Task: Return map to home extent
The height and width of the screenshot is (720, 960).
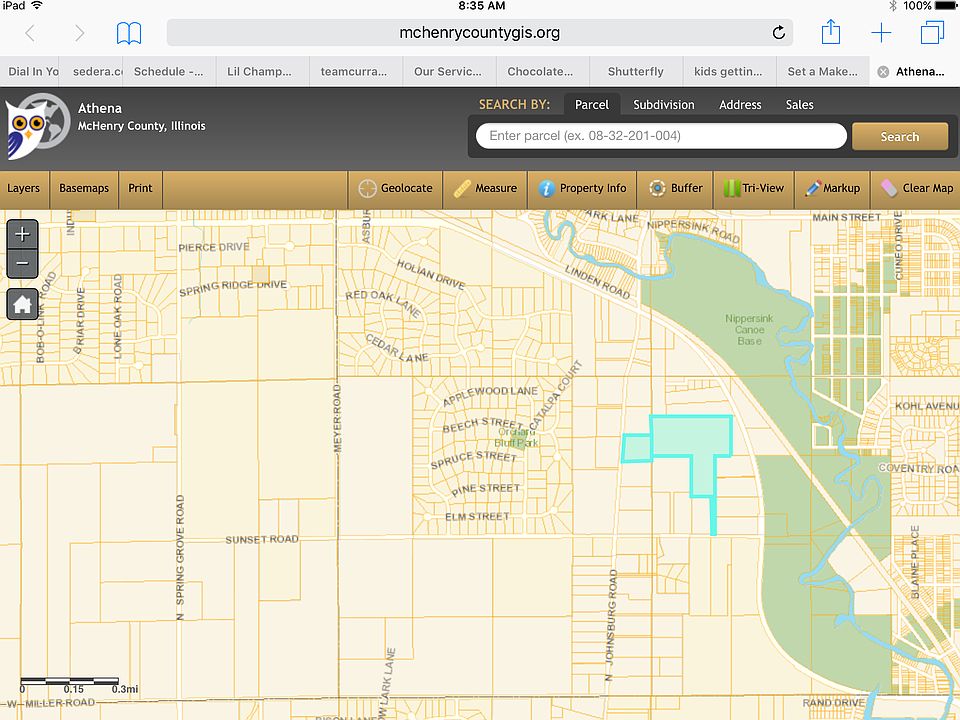Action: click(22, 304)
